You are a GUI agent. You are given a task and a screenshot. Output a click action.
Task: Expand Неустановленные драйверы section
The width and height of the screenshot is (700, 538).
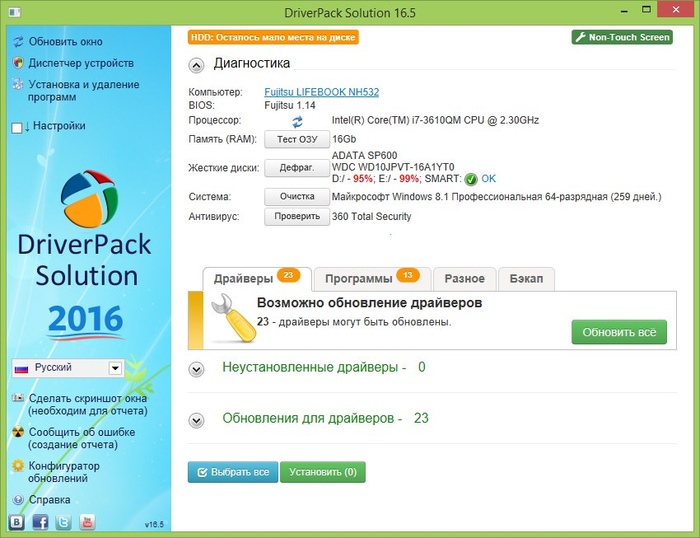pos(197,368)
